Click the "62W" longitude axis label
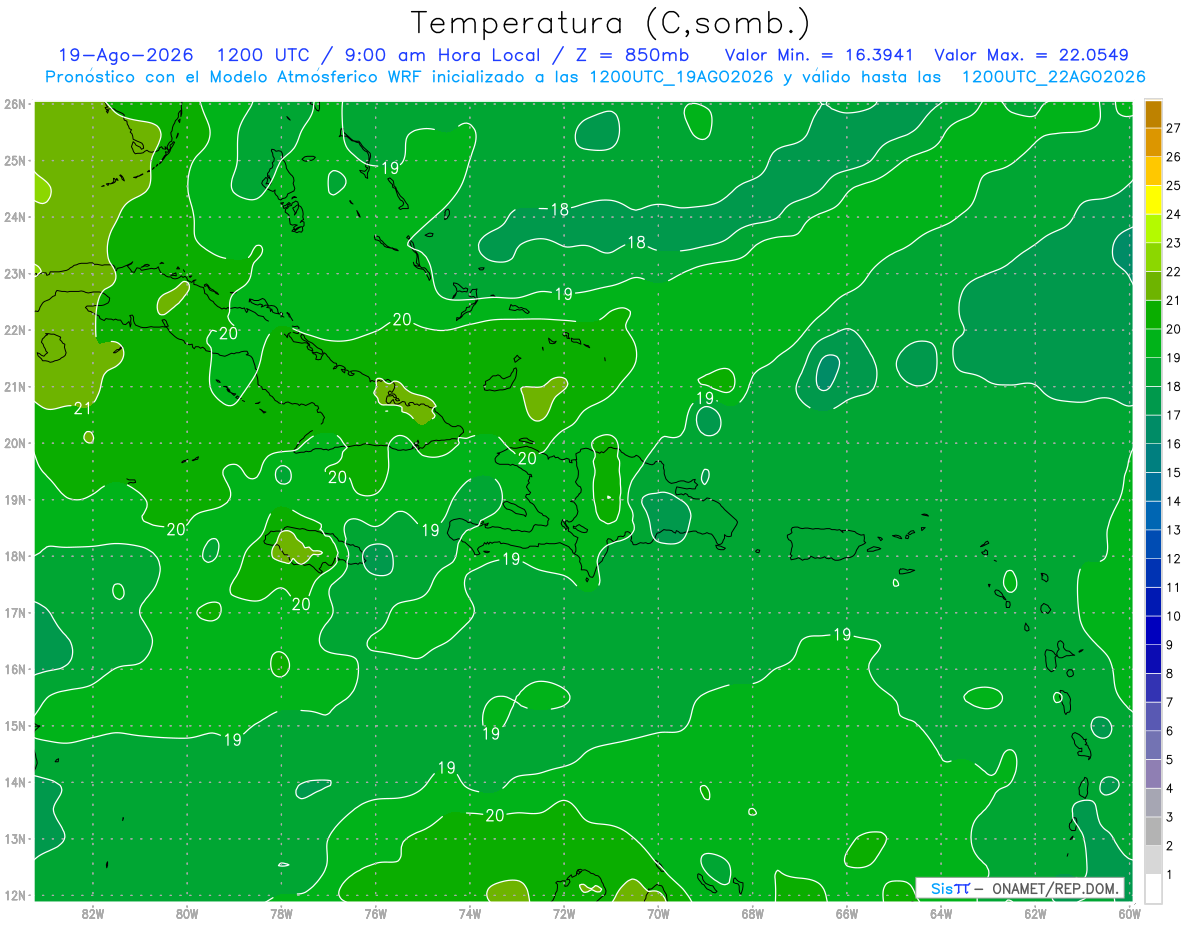The image size is (1200, 927). (x=1035, y=913)
